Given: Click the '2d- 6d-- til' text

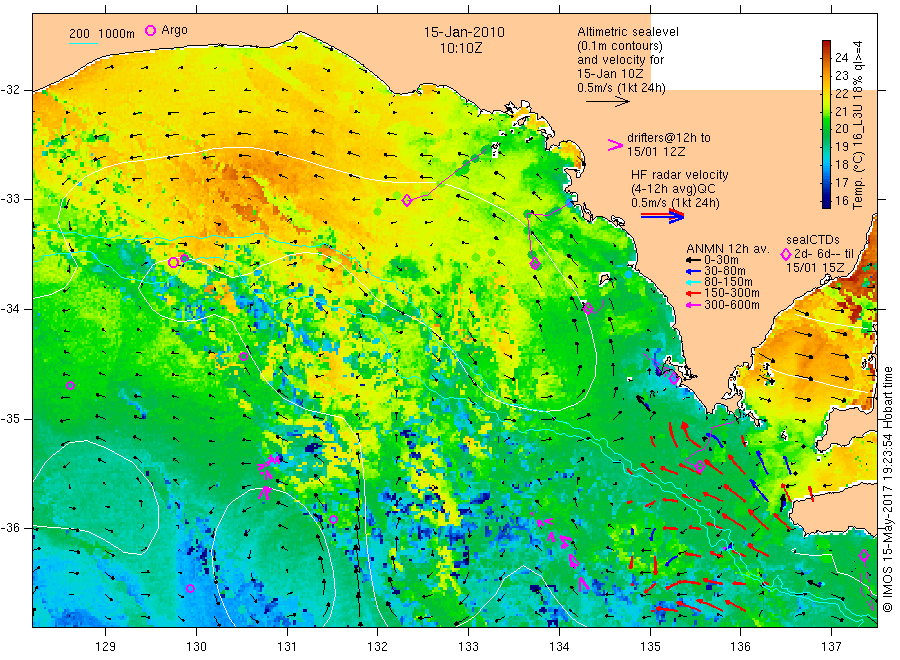Looking at the screenshot, I should tap(824, 254).
